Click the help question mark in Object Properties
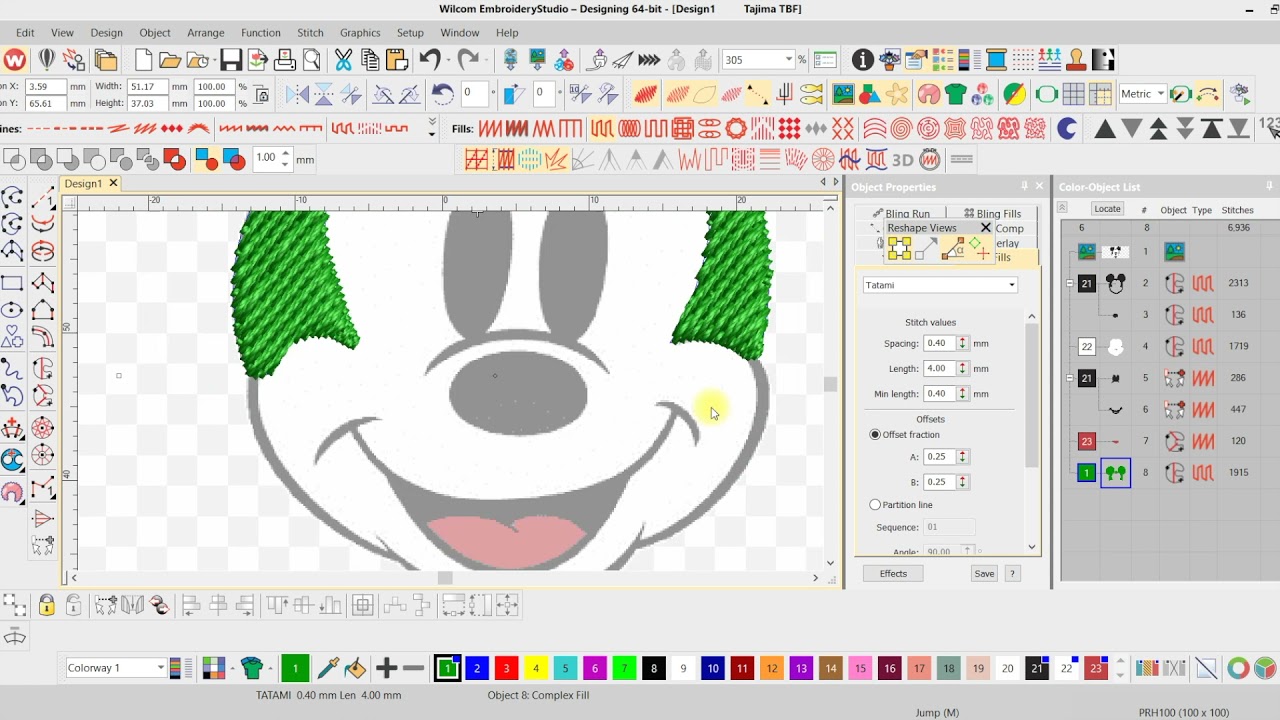This screenshot has width=1280, height=720. 1012,574
